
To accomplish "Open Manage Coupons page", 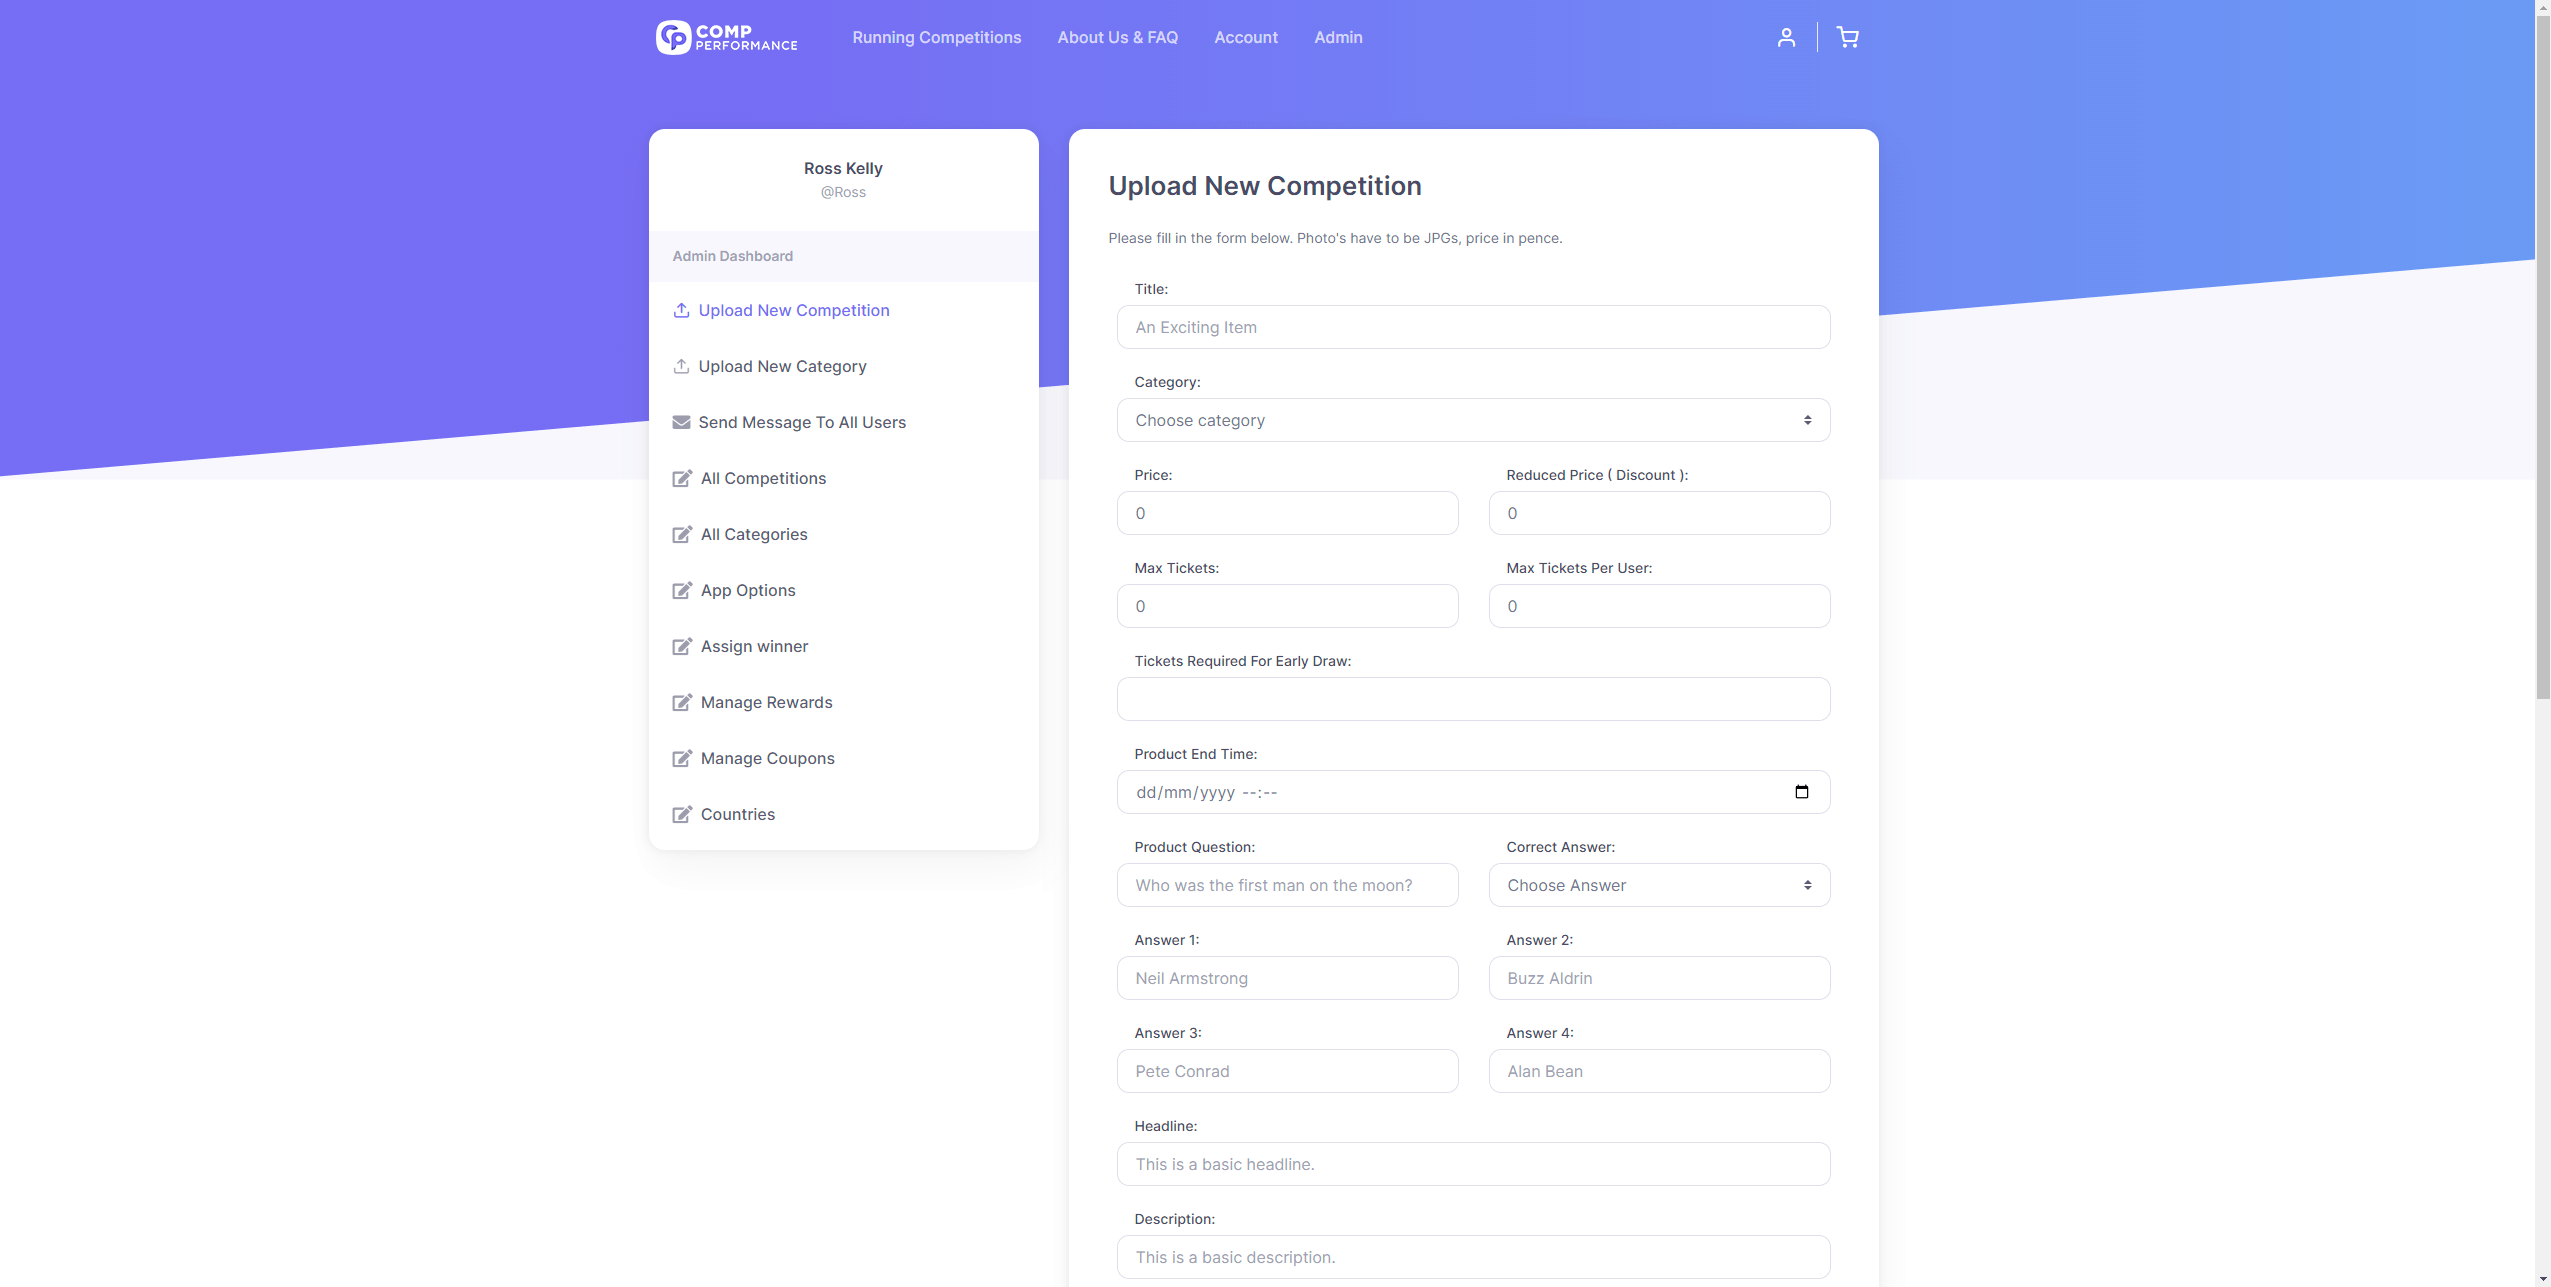I will [x=767, y=758].
